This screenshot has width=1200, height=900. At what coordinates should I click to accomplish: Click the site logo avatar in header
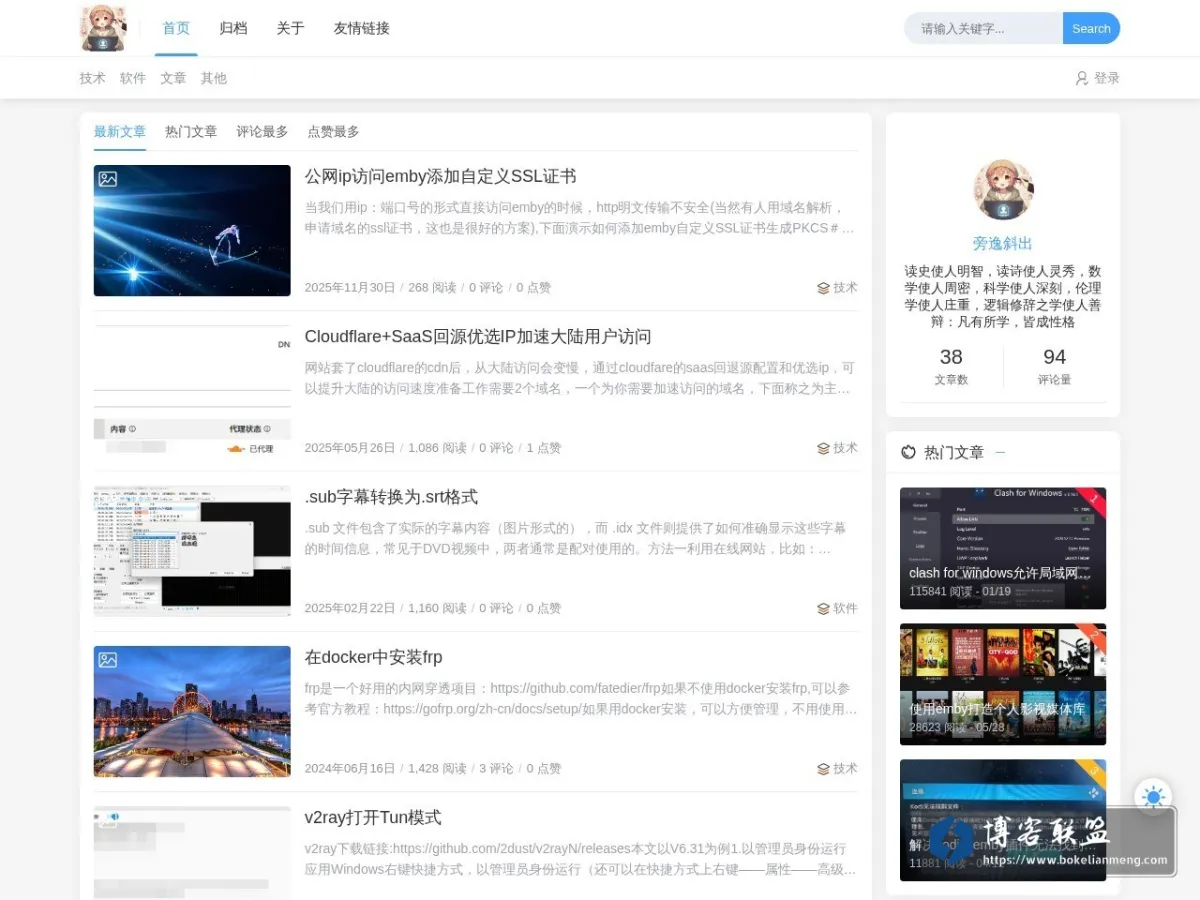[x=103, y=28]
